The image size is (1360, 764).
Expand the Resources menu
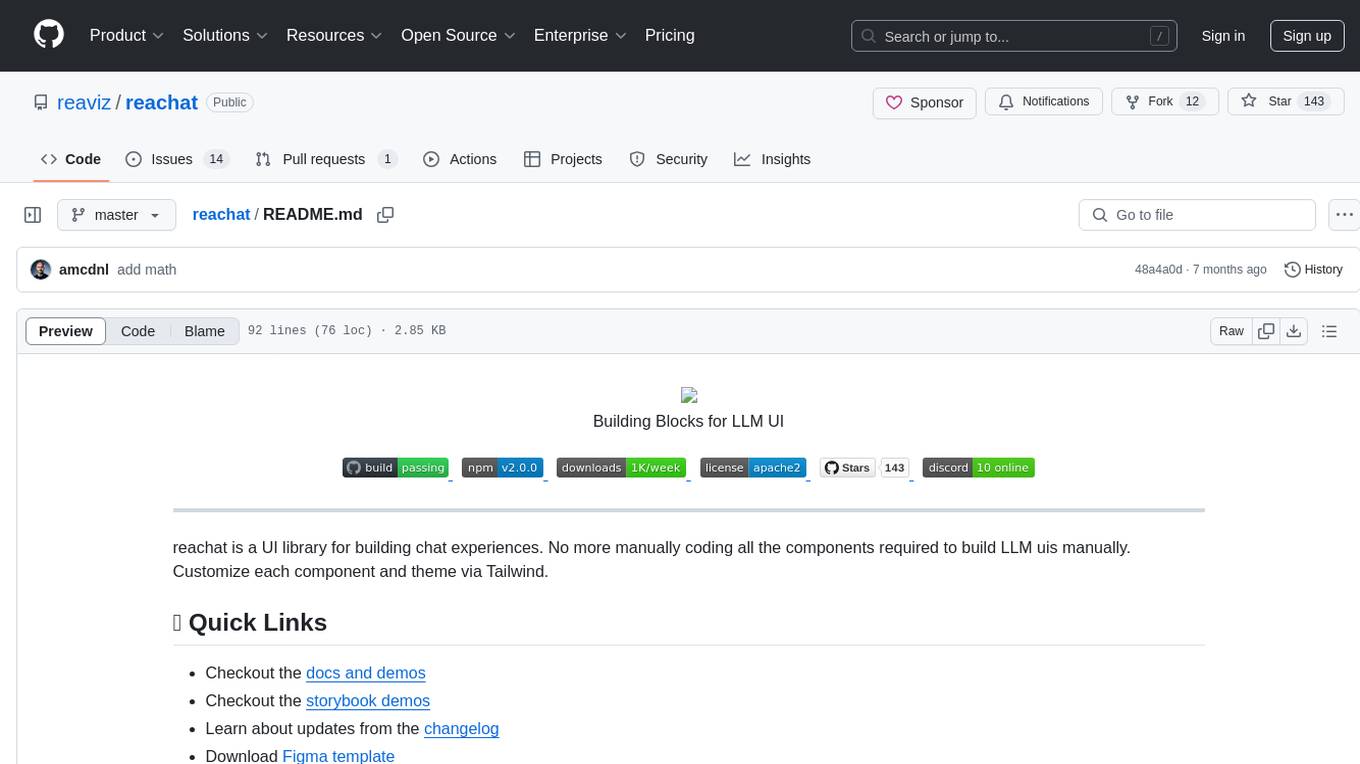click(335, 35)
